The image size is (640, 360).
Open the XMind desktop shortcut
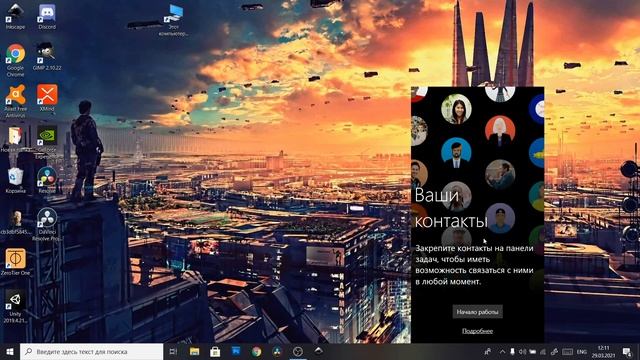[47, 98]
